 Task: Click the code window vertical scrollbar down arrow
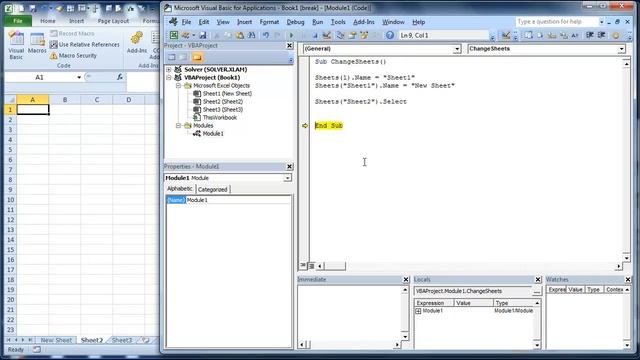coord(627,258)
